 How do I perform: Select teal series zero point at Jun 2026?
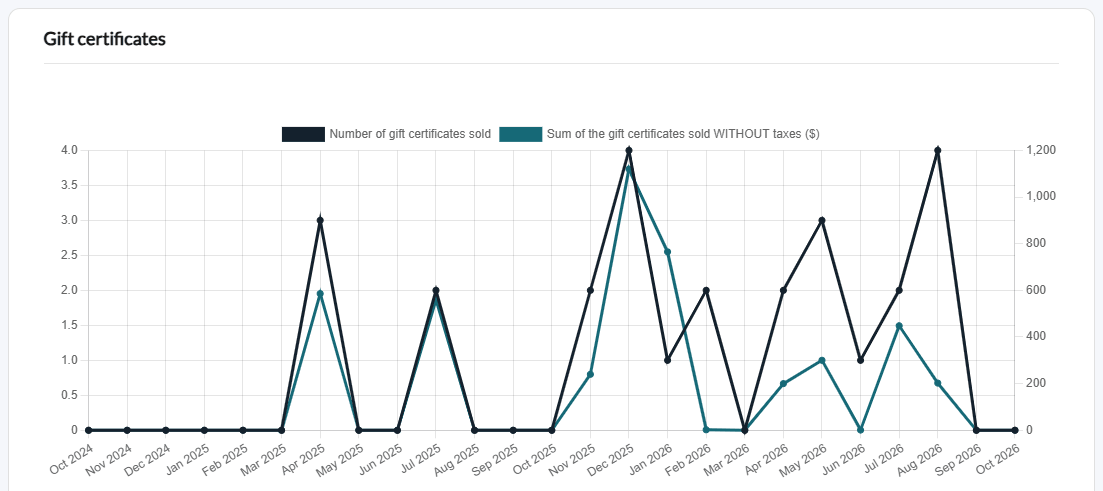pos(860,429)
